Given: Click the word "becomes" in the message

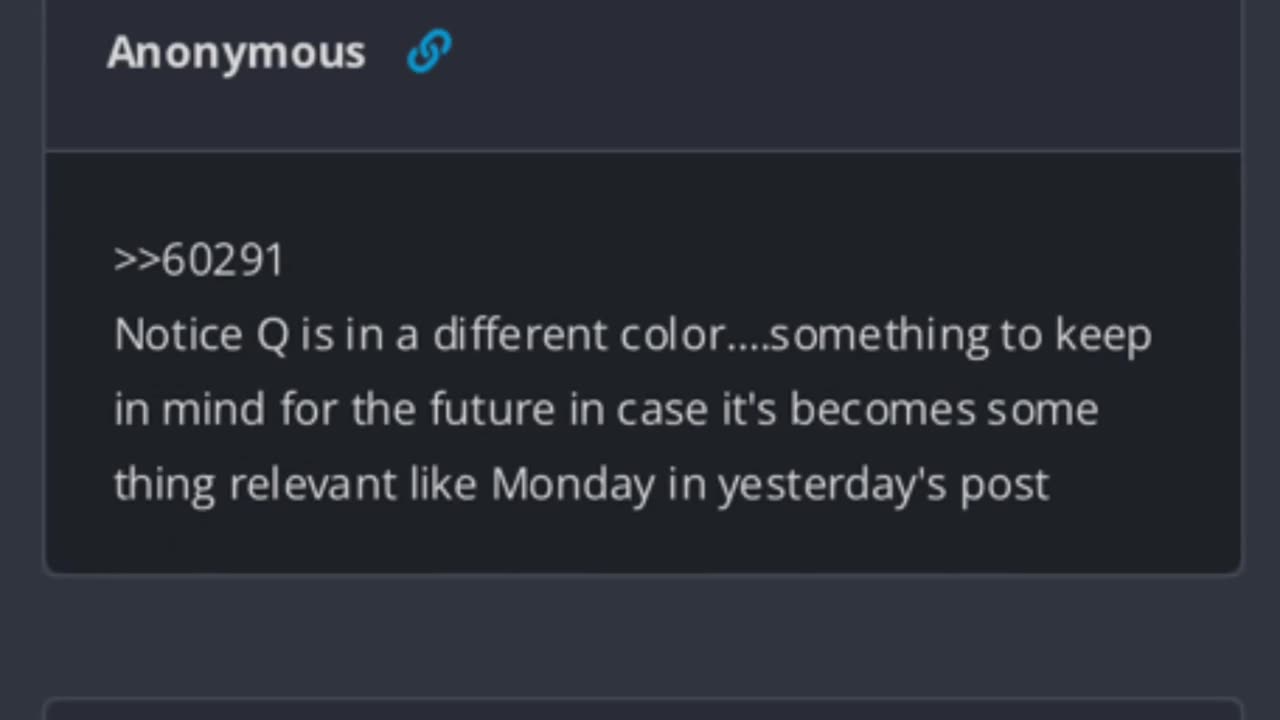Looking at the screenshot, I should pyautogui.click(x=882, y=410).
